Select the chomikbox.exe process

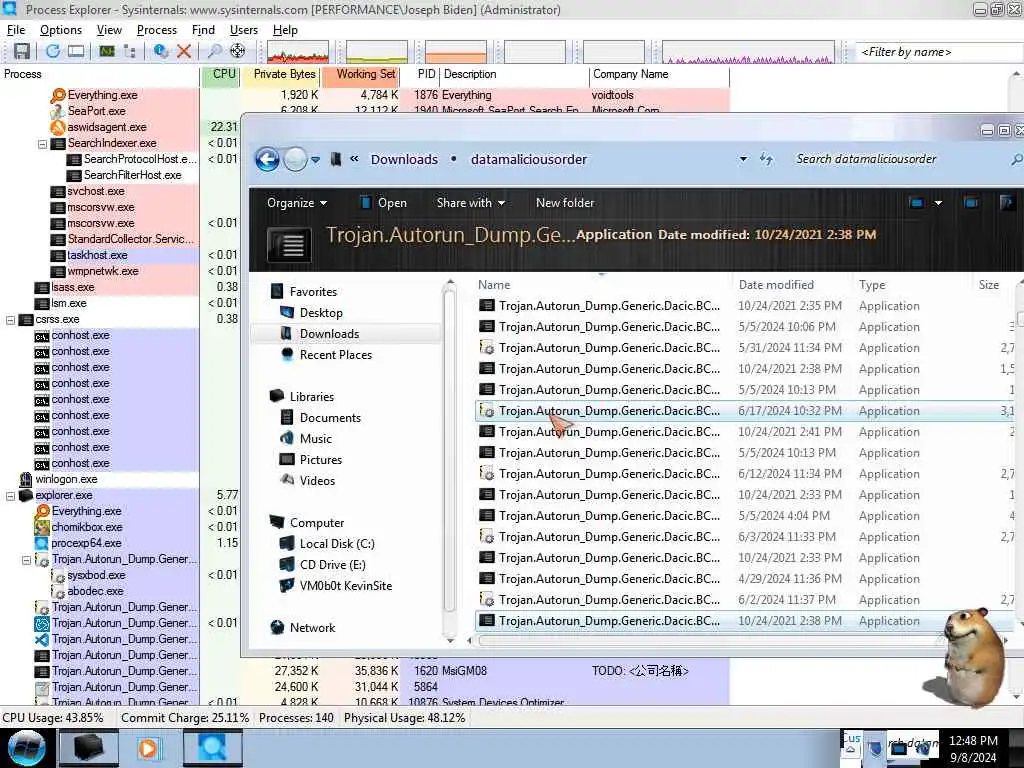click(x=87, y=527)
